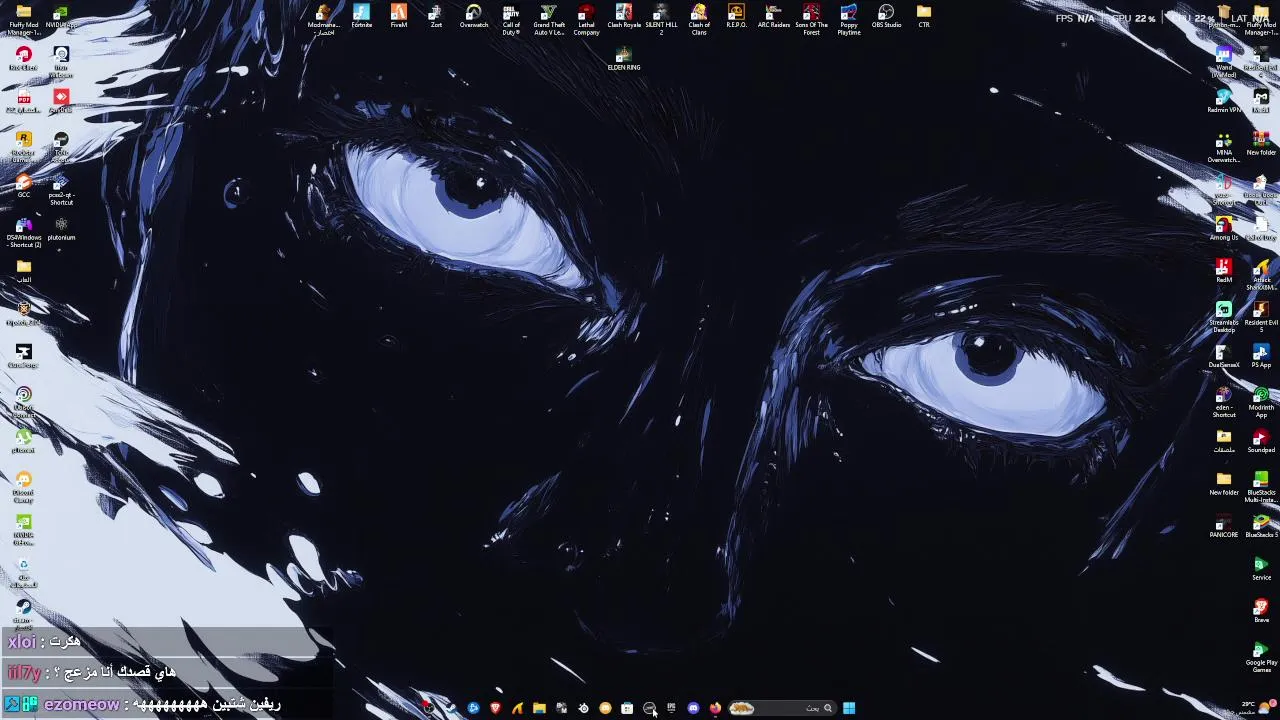
Task: Open Discord from the taskbar
Action: tap(693, 708)
